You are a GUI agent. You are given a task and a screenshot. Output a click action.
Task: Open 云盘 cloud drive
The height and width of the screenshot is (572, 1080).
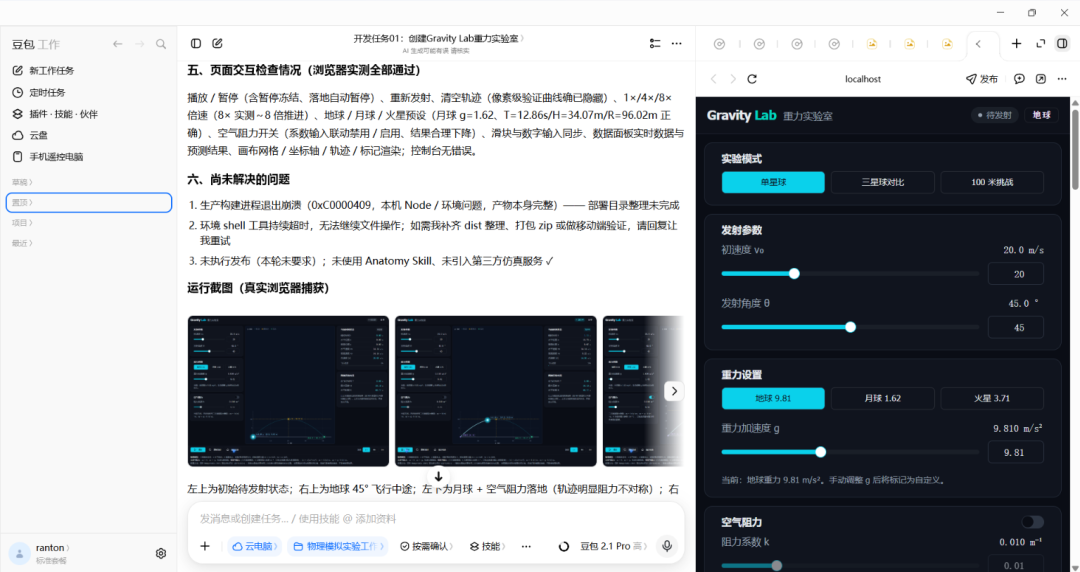tap(30, 135)
